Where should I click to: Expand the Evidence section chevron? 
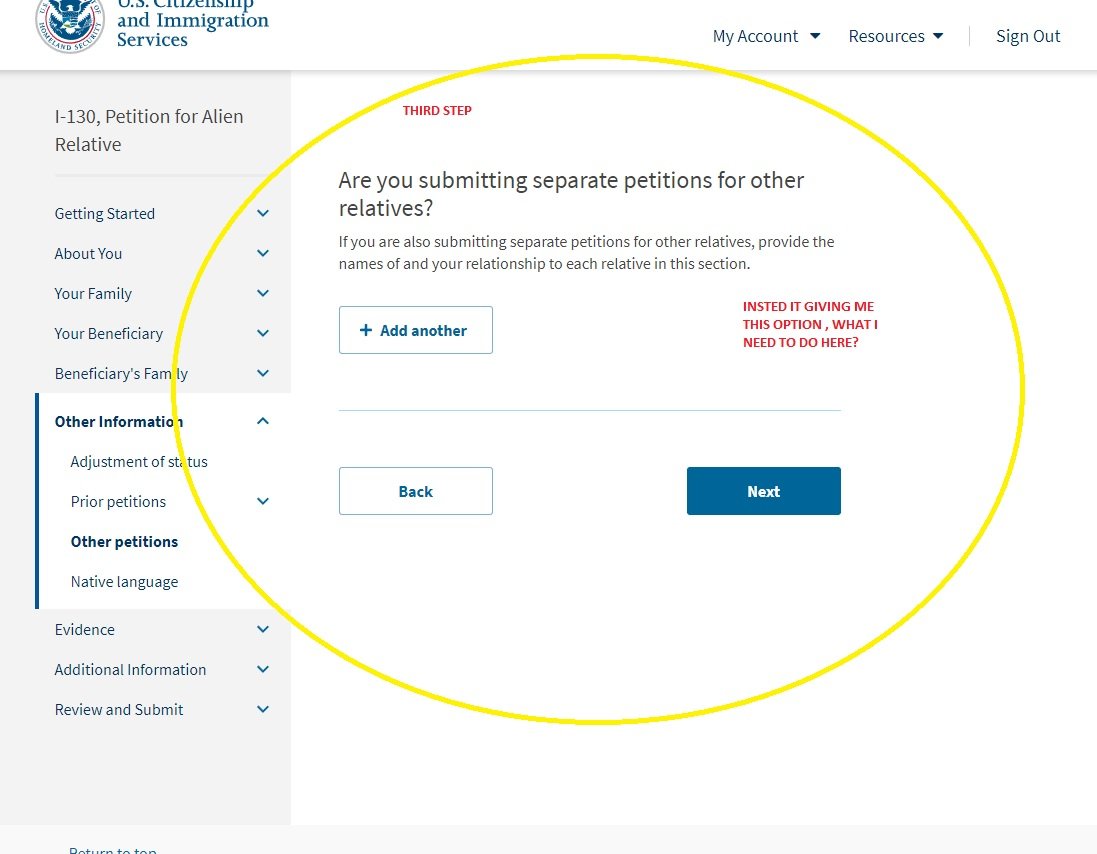(263, 629)
